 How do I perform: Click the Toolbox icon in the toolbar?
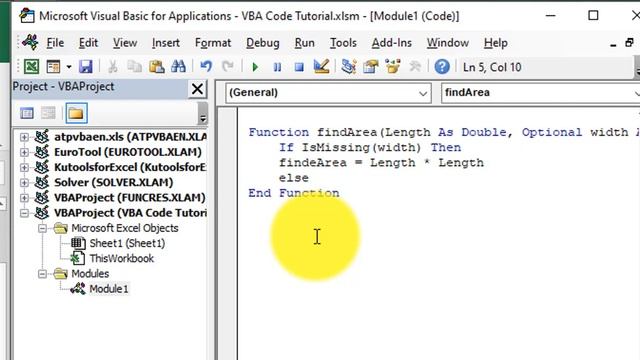(415, 67)
